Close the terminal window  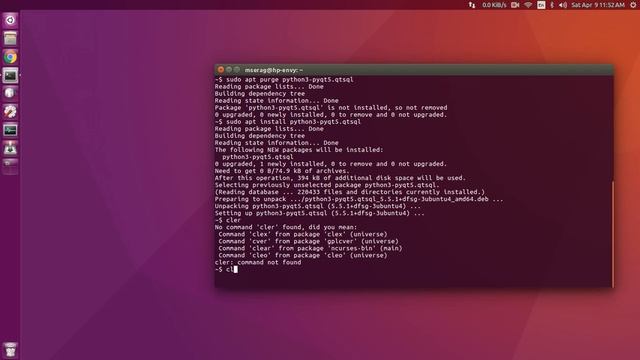tap(221, 70)
